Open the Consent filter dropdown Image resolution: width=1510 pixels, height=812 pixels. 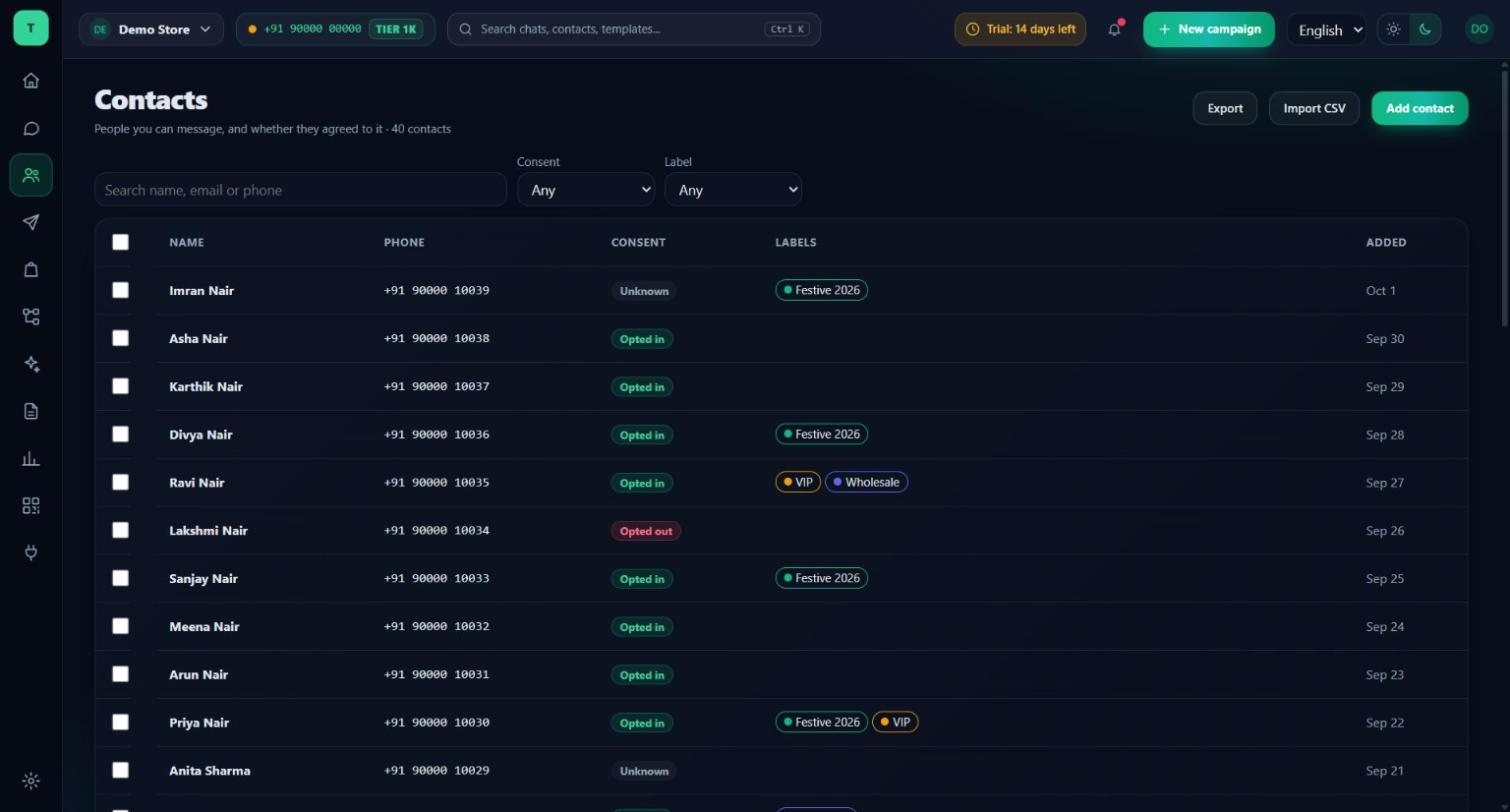click(586, 190)
